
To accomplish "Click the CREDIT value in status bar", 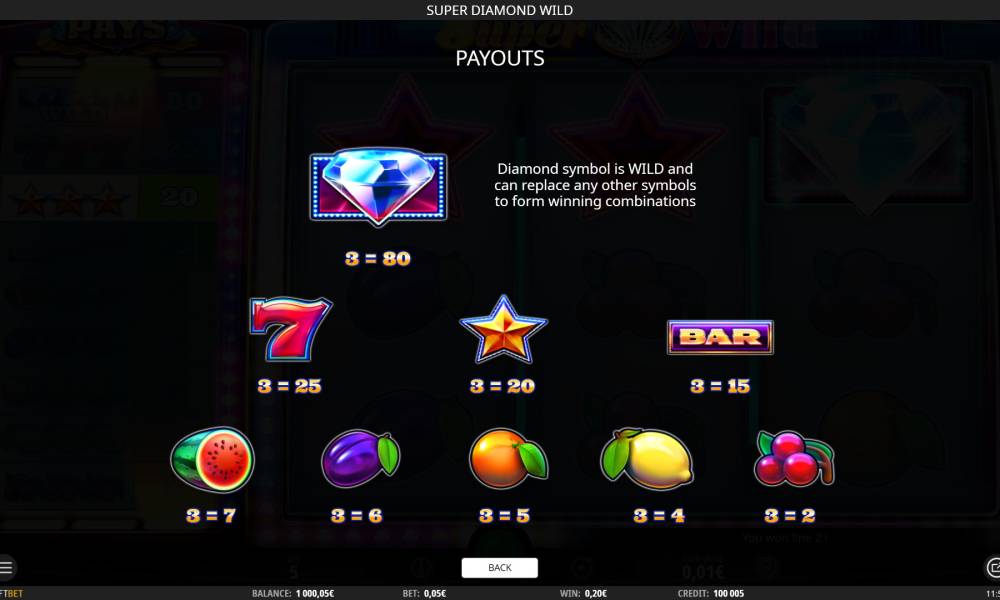I will (x=728, y=594).
